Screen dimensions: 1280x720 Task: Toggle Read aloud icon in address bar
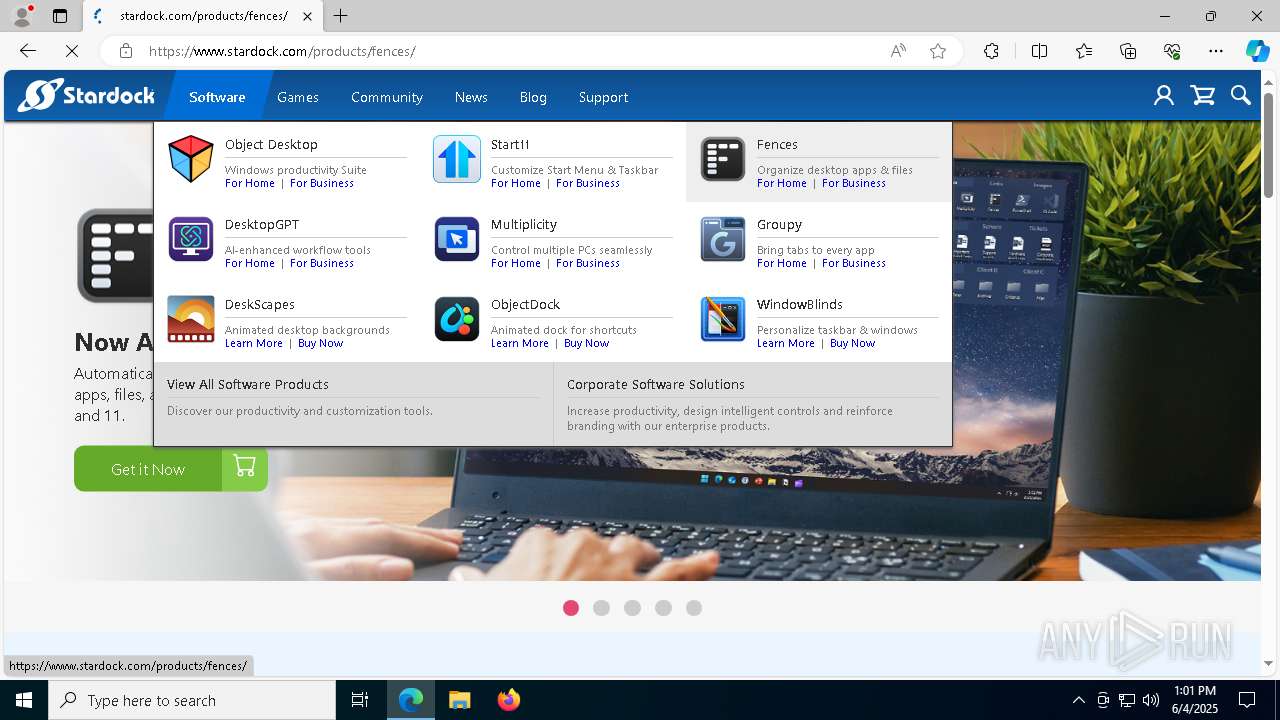[x=898, y=51]
